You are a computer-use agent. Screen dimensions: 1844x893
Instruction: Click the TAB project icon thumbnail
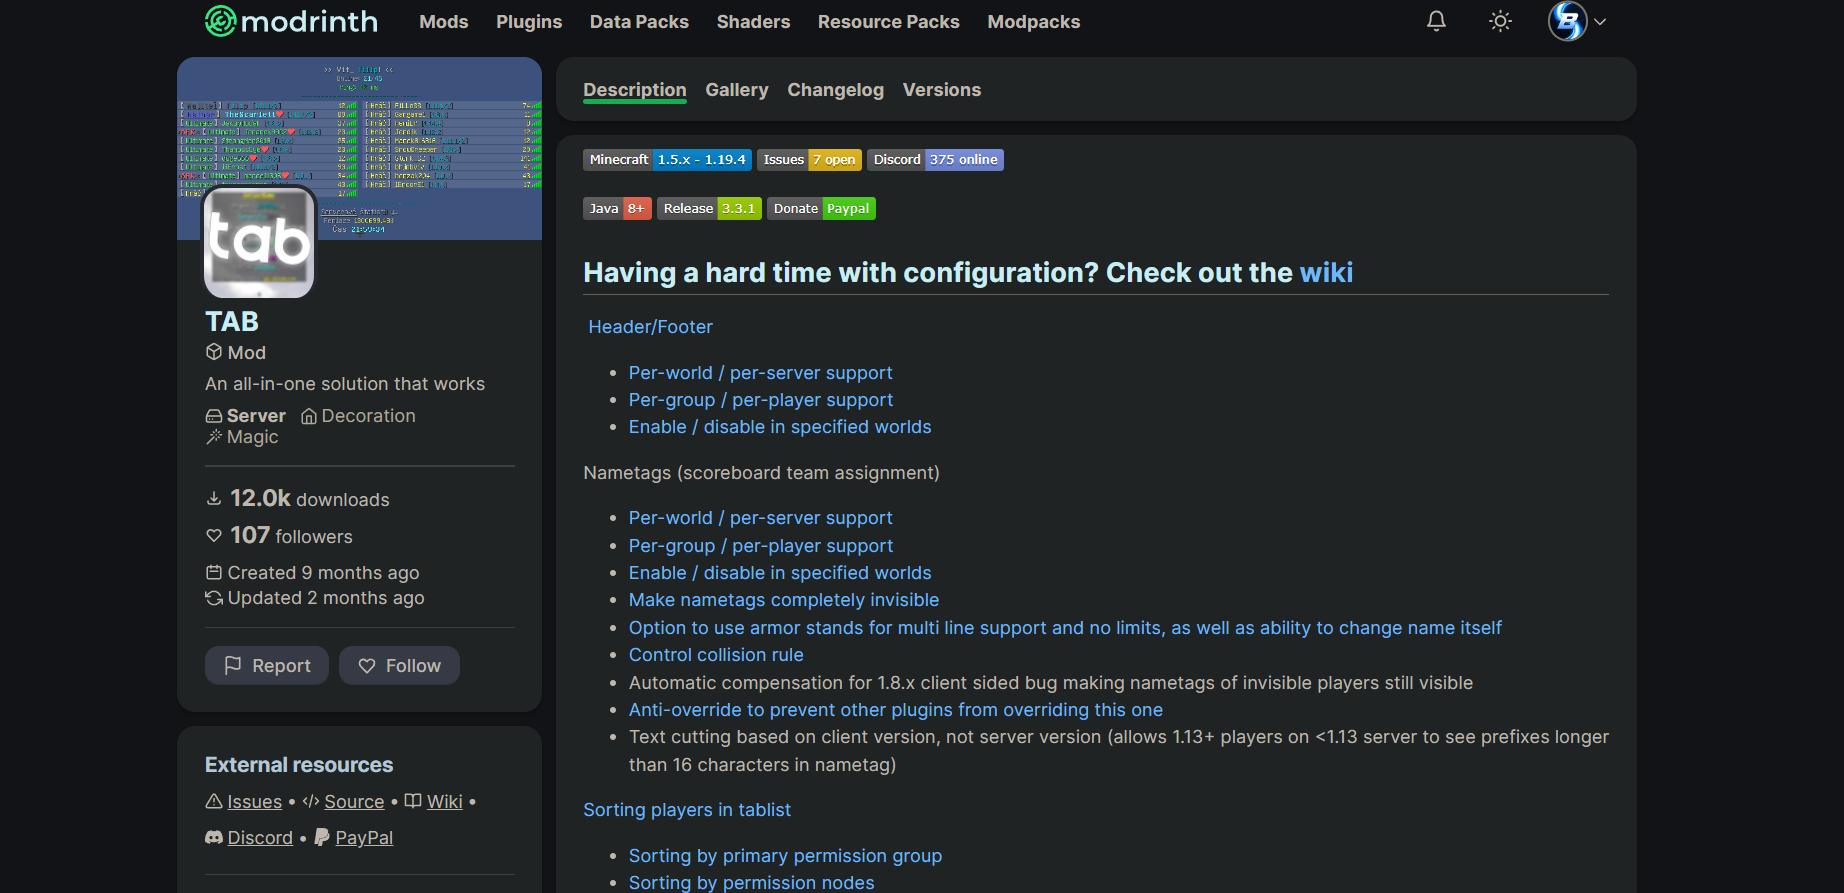259,242
